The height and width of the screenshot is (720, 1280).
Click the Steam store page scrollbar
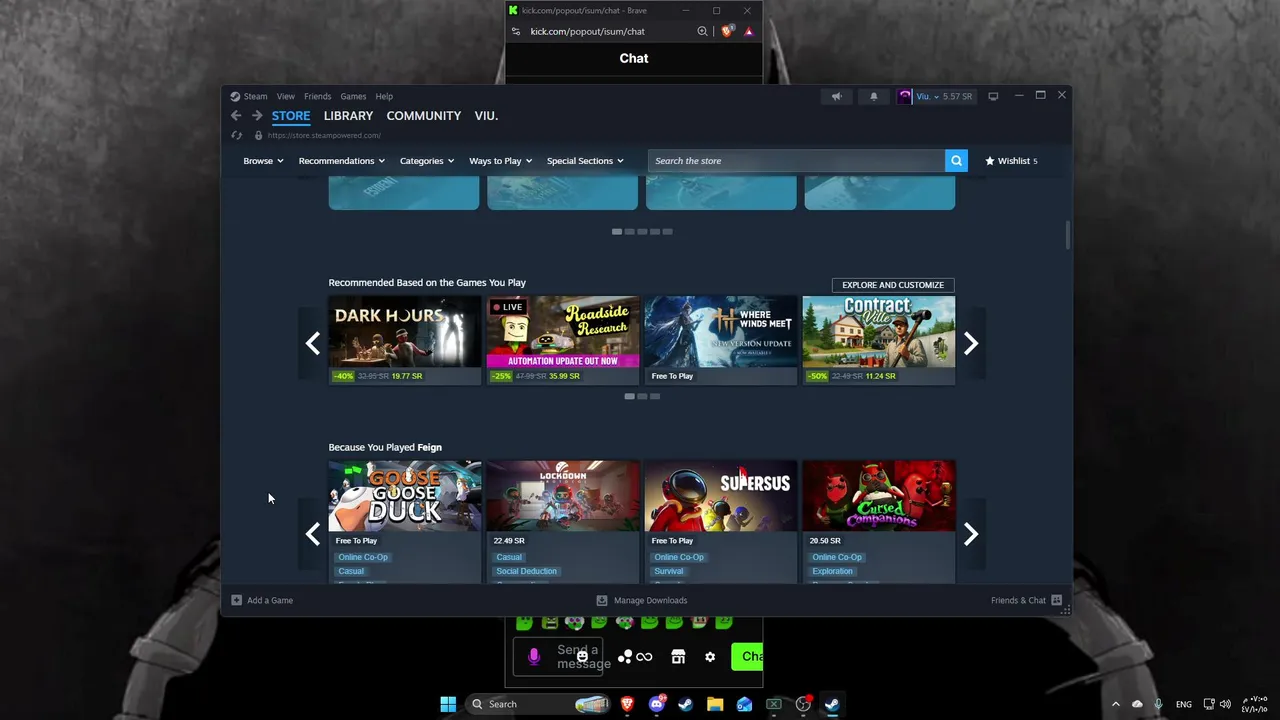pos(1068,236)
